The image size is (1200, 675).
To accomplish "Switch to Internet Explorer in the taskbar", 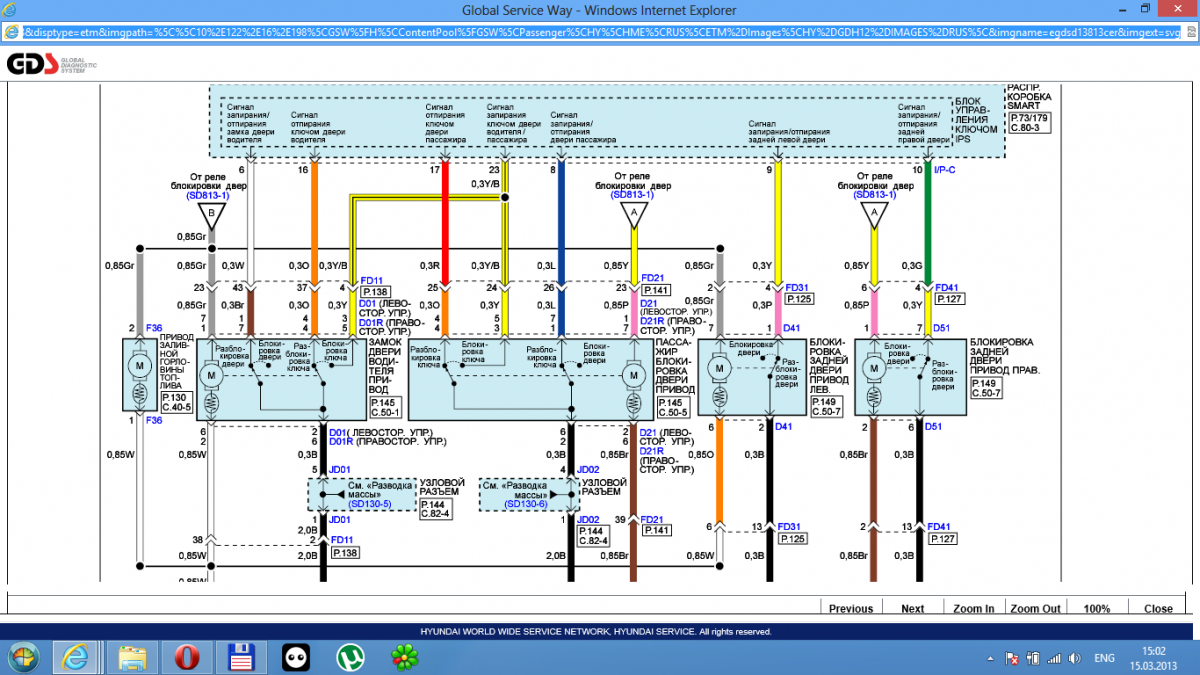I will [x=75, y=657].
